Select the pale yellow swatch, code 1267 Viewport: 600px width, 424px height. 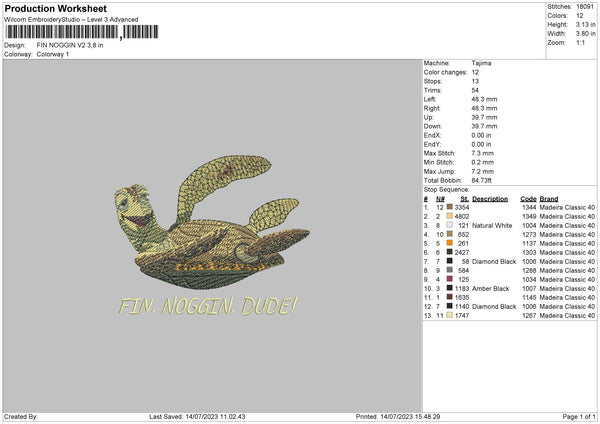click(x=450, y=315)
